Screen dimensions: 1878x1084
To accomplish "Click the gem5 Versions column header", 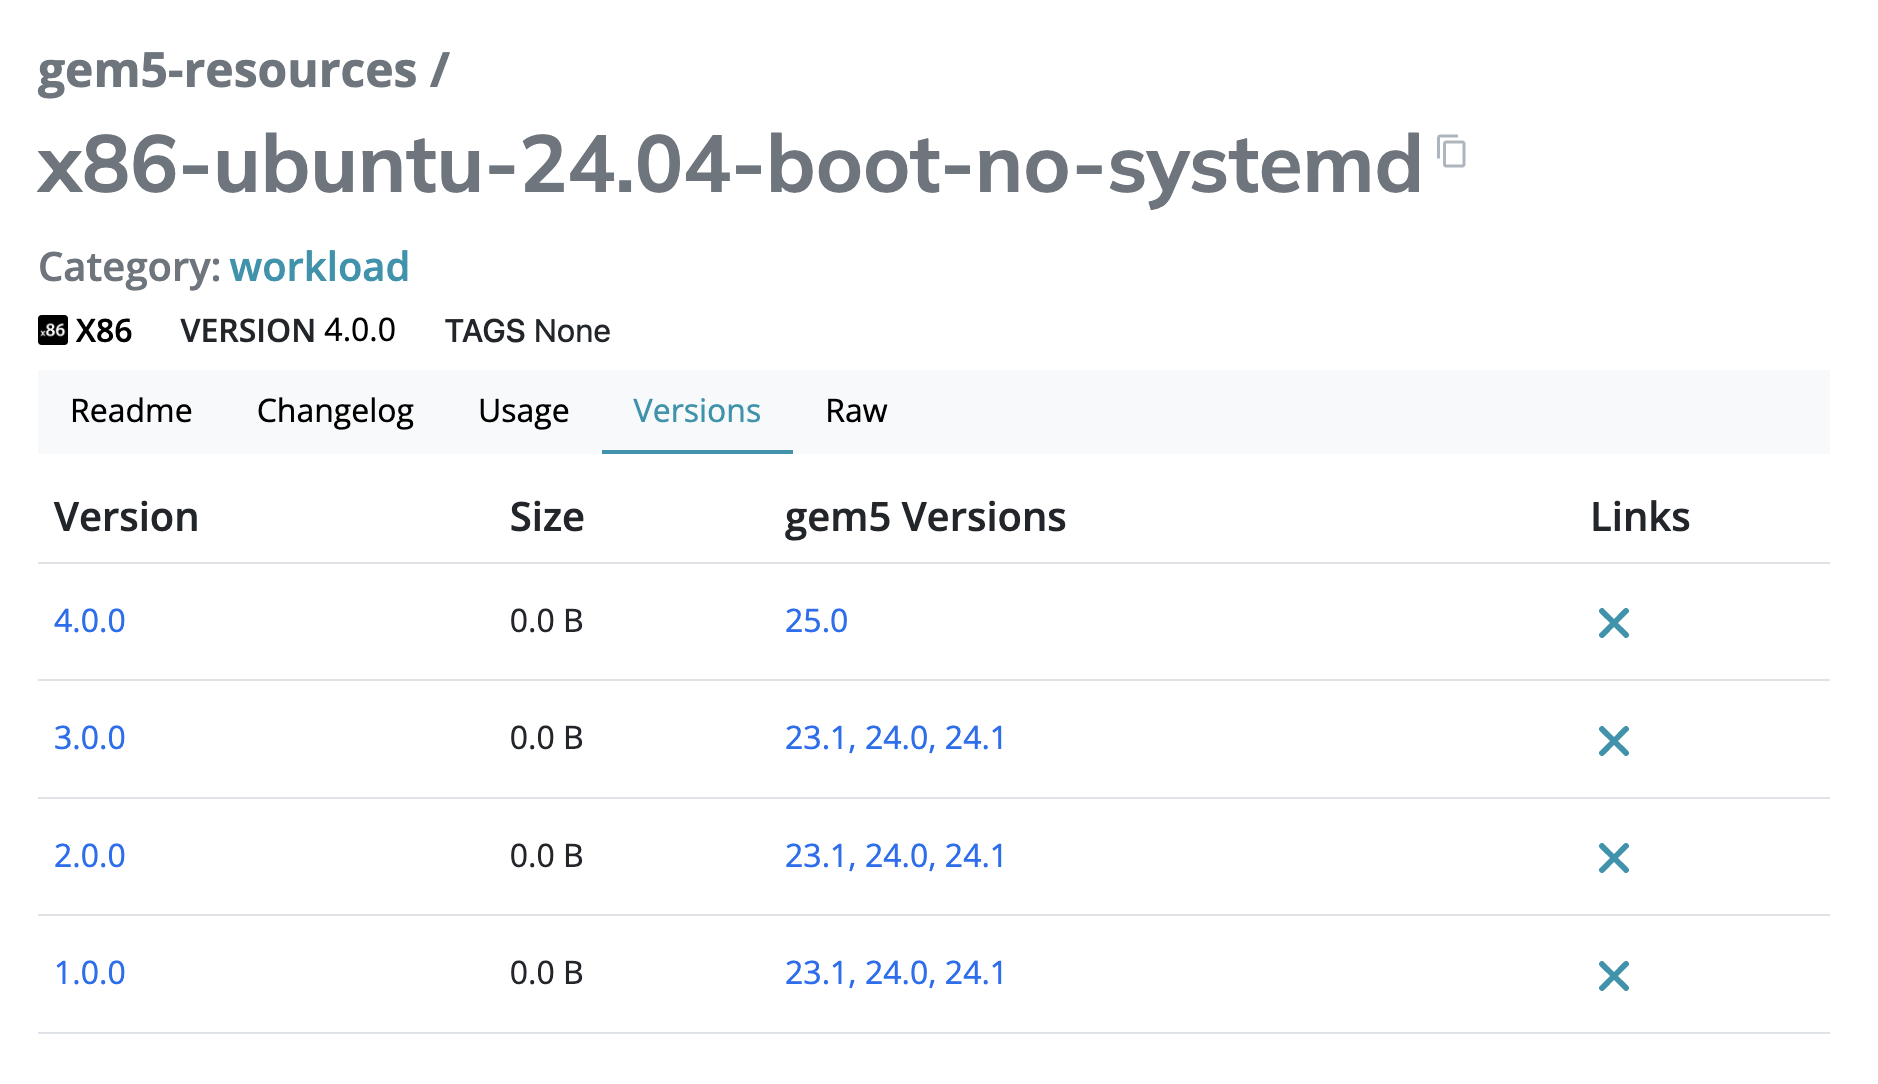I will click(925, 517).
